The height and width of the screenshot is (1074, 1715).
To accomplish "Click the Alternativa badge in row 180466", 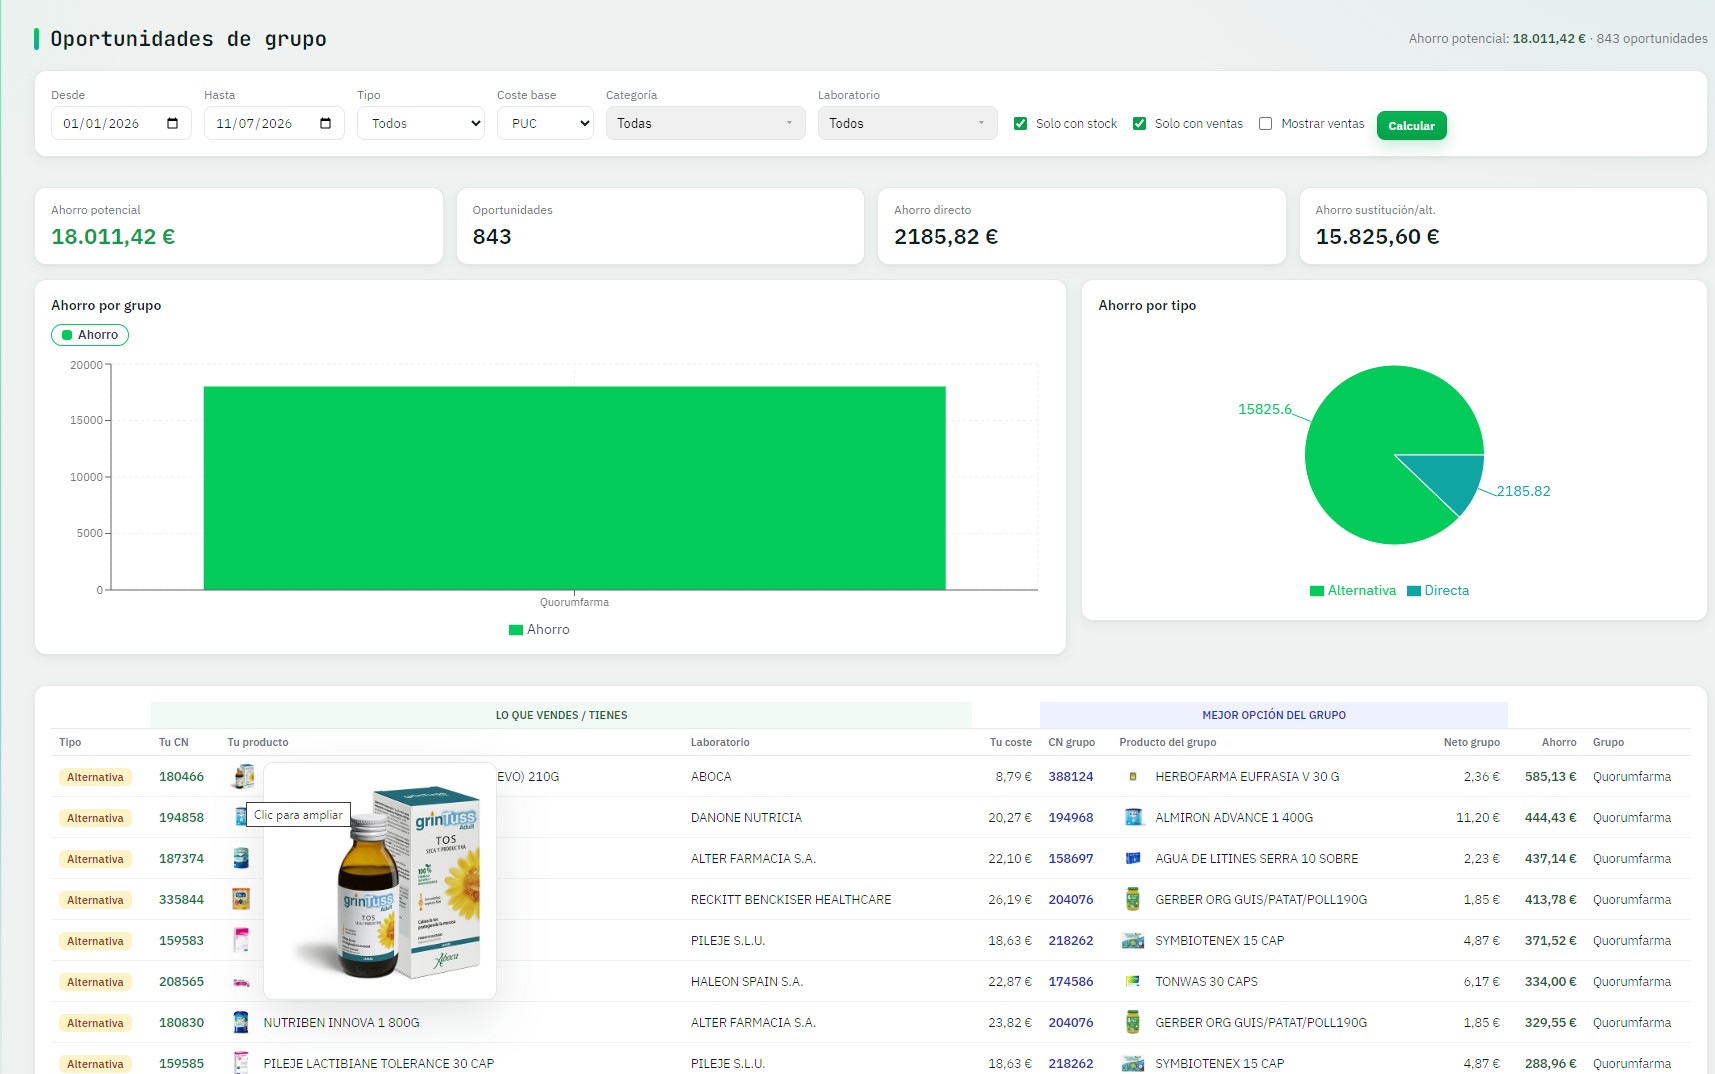I will tap(95, 778).
